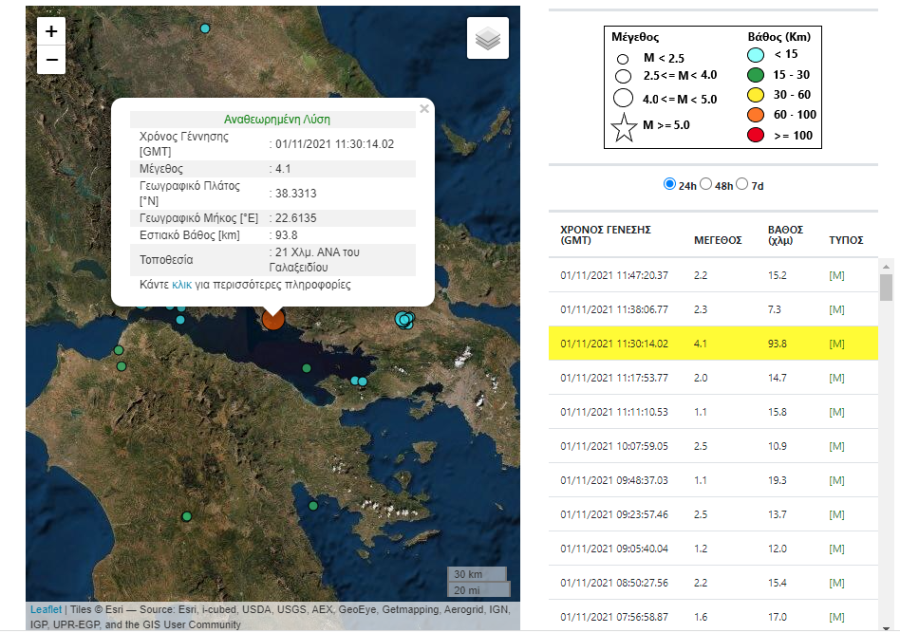Image resolution: width=900 pixels, height=633 pixels.
Task: Open [M] link for 09:05:40.04 event
Action: [836, 549]
